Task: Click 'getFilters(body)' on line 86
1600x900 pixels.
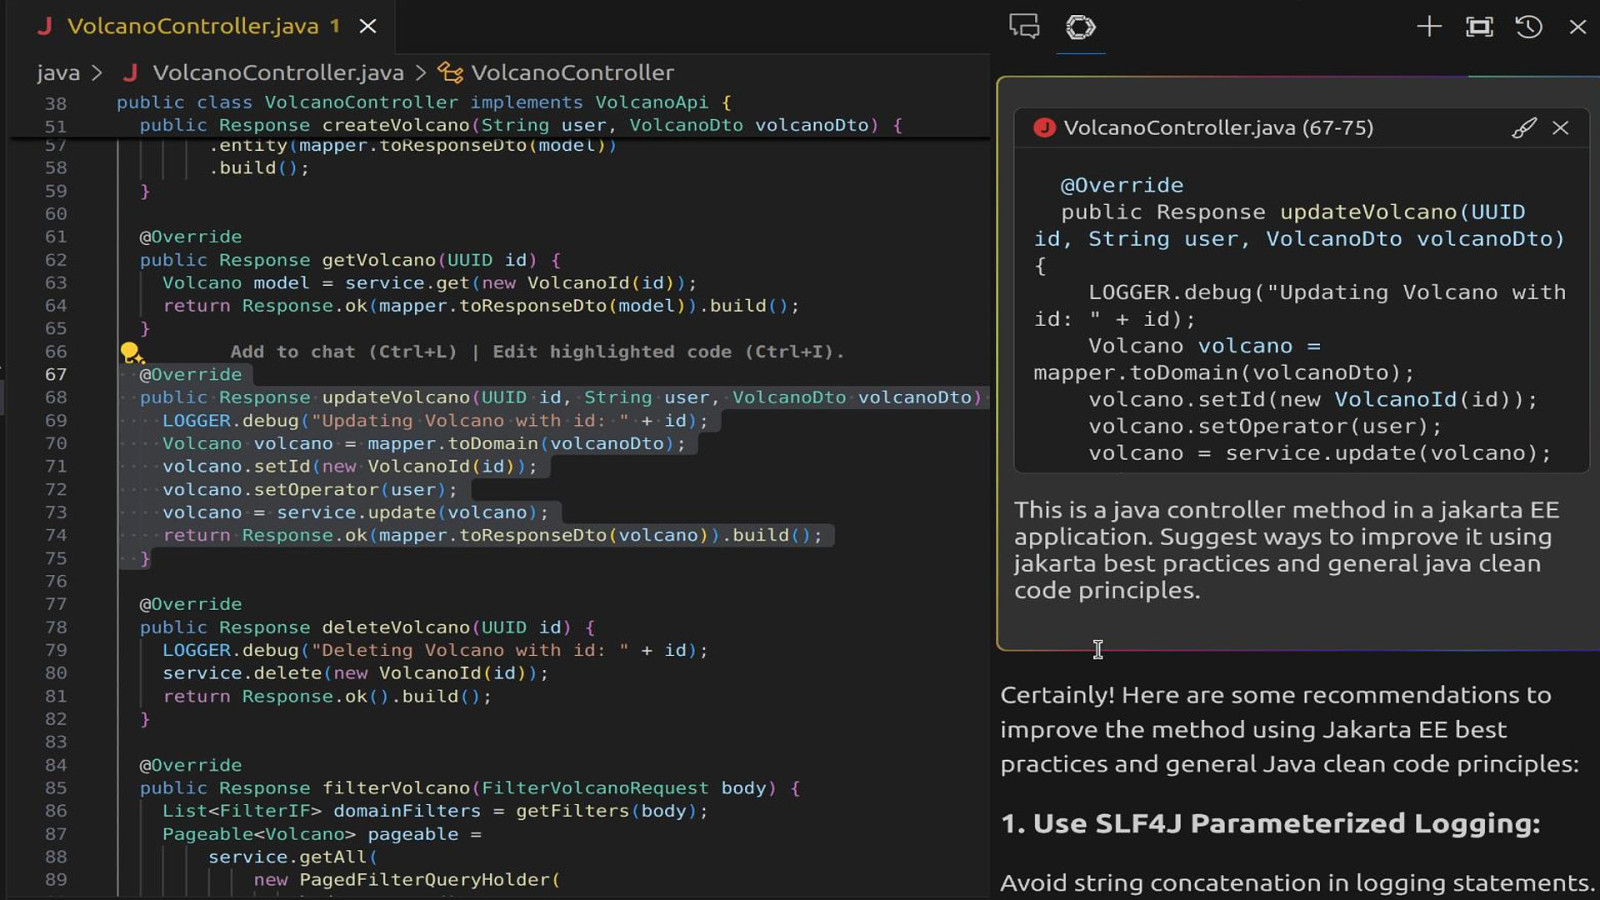Action: (607, 811)
